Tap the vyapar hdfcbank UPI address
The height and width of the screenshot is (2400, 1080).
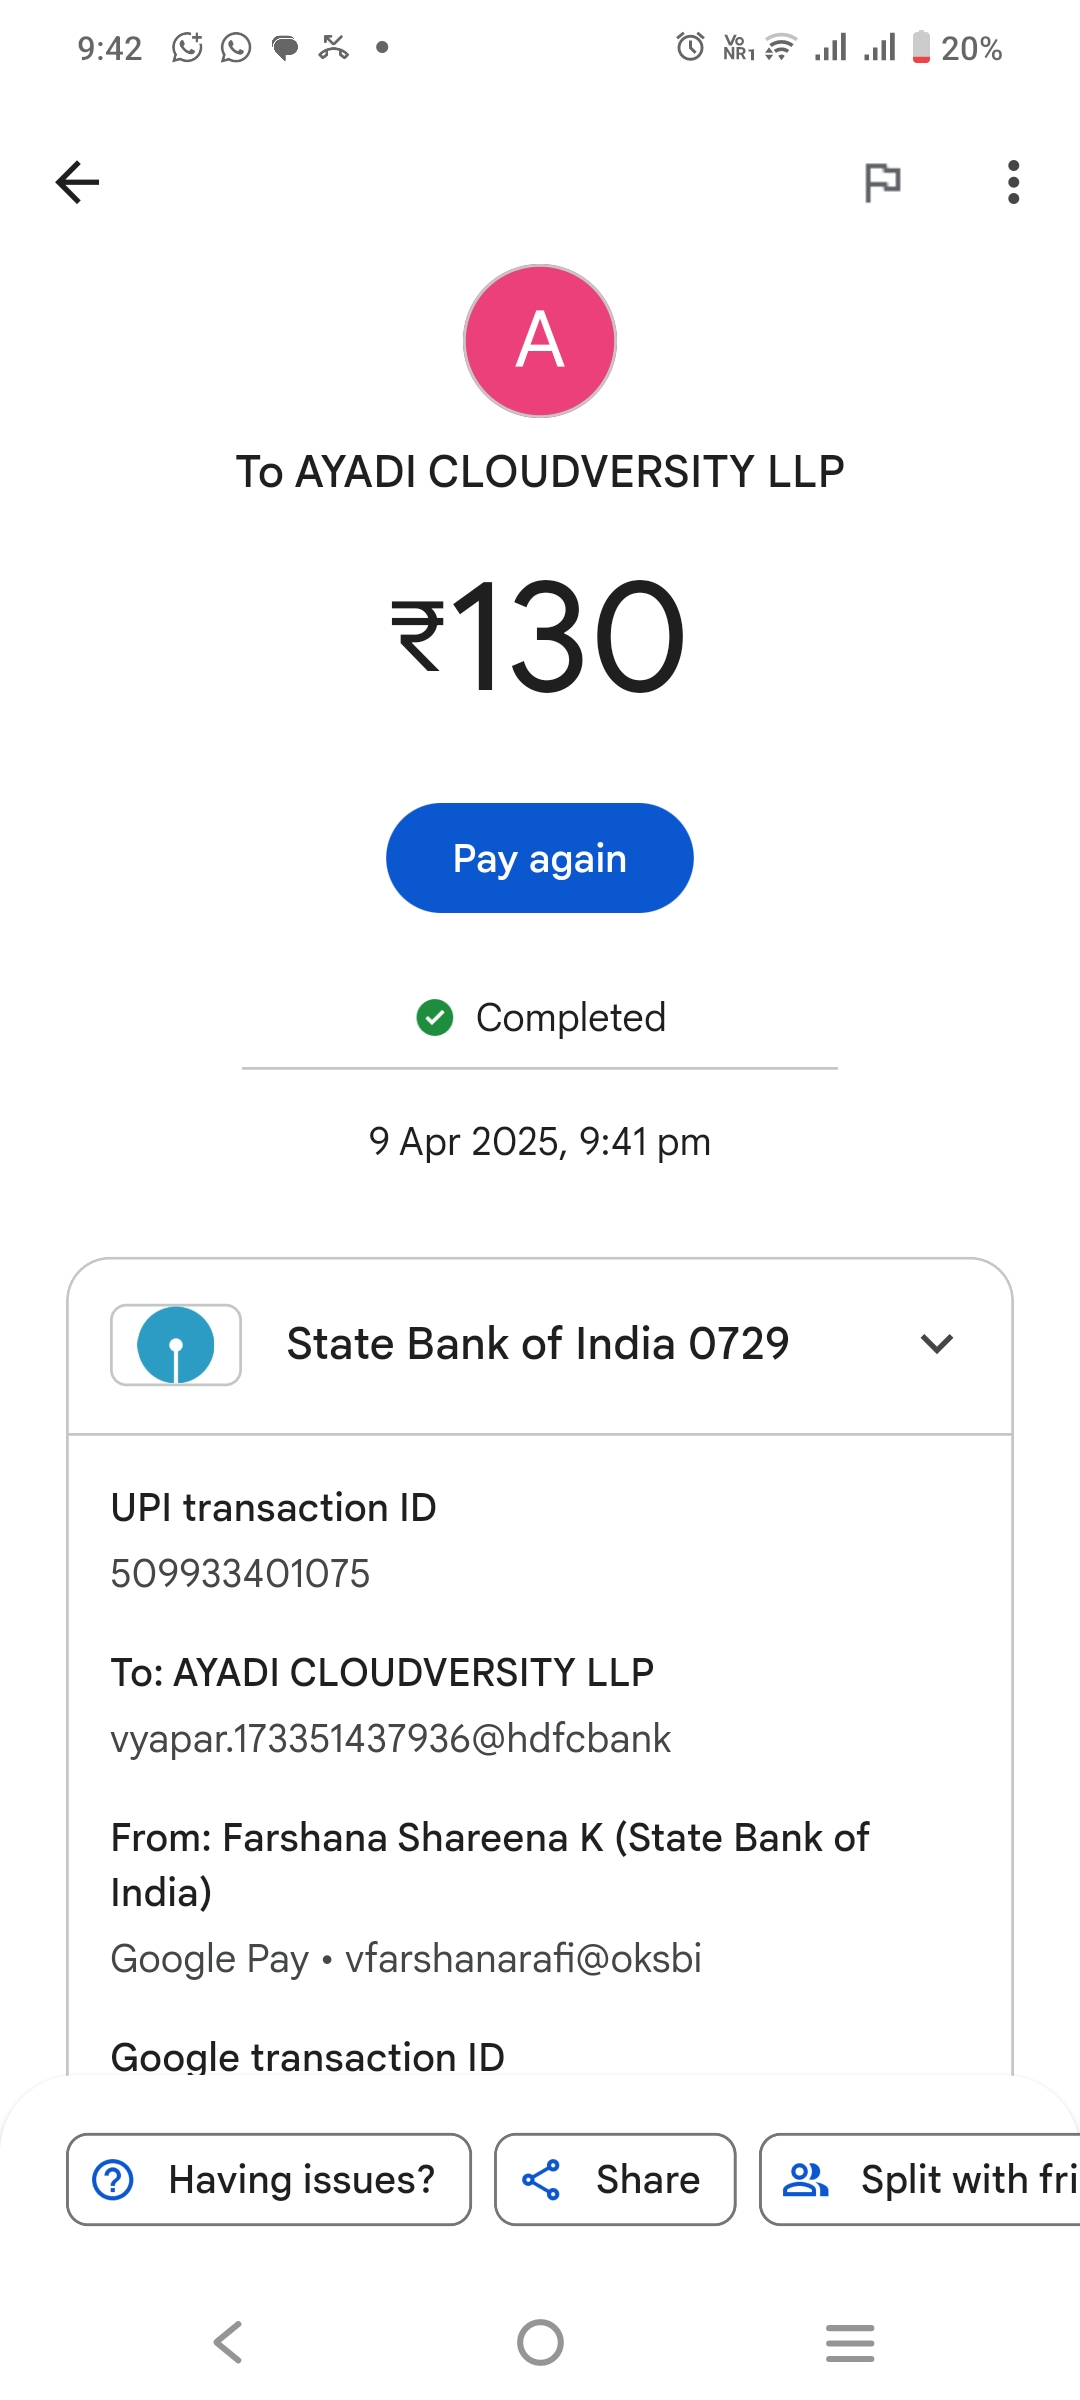click(x=391, y=1739)
